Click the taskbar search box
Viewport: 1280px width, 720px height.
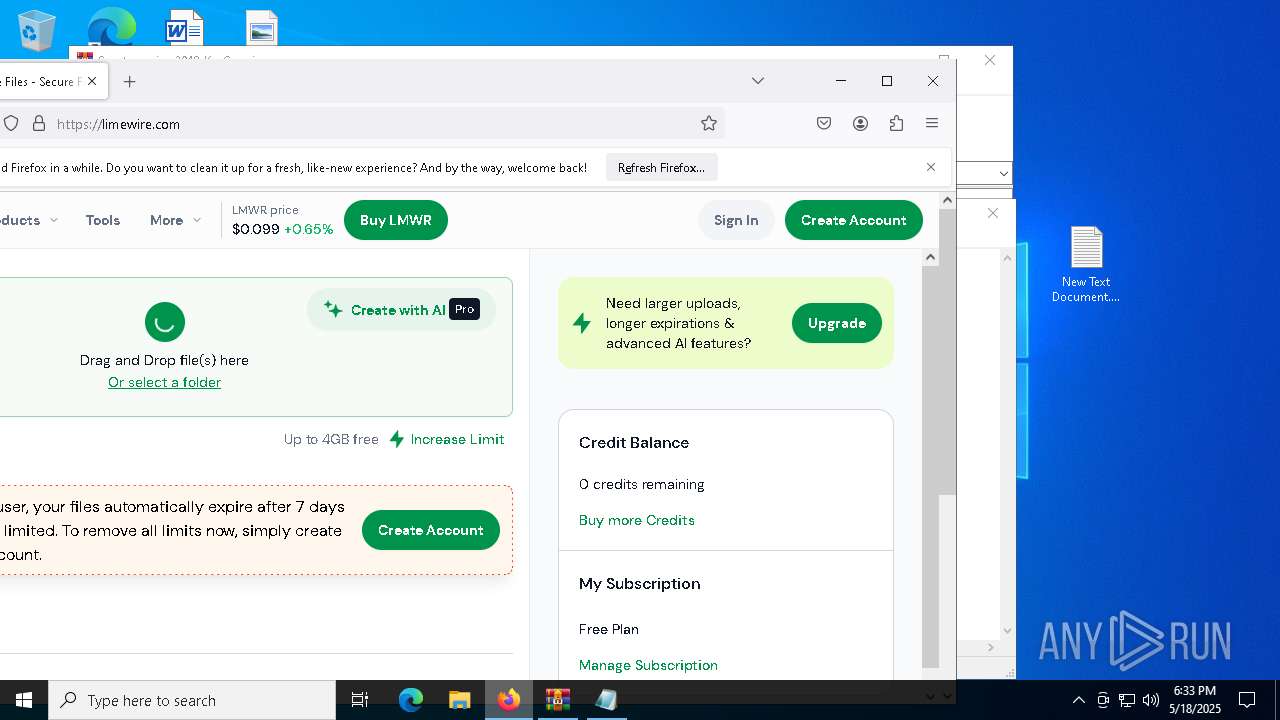(x=192, y=700)
